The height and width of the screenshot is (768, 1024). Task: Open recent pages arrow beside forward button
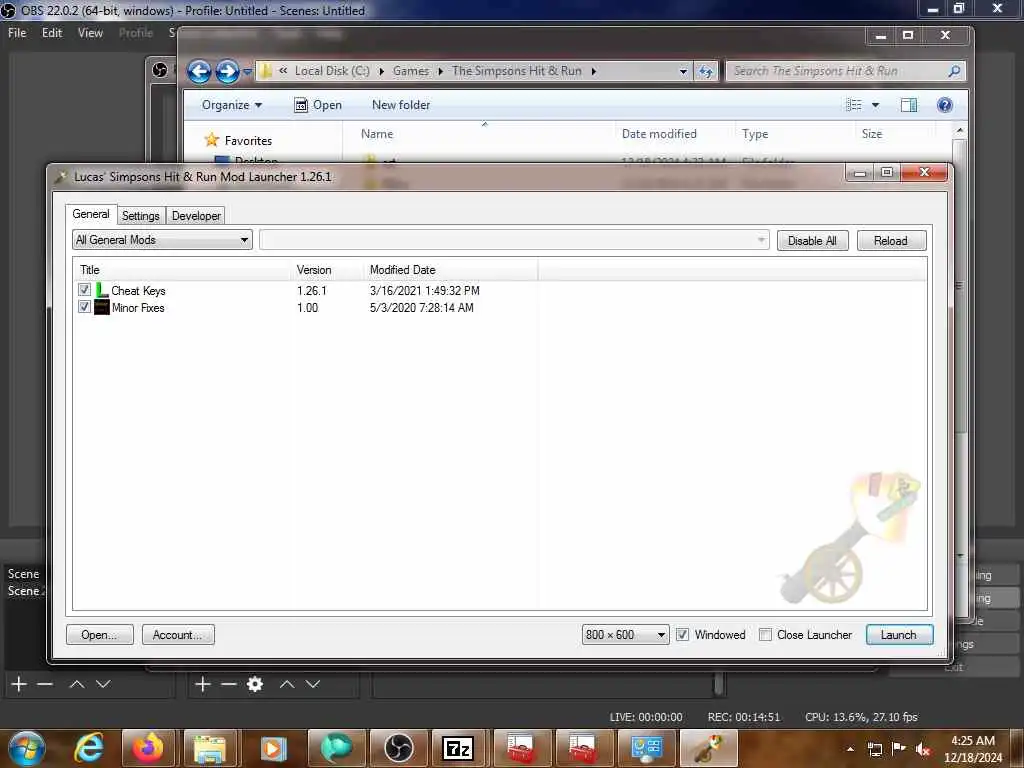tap(247, 72)
